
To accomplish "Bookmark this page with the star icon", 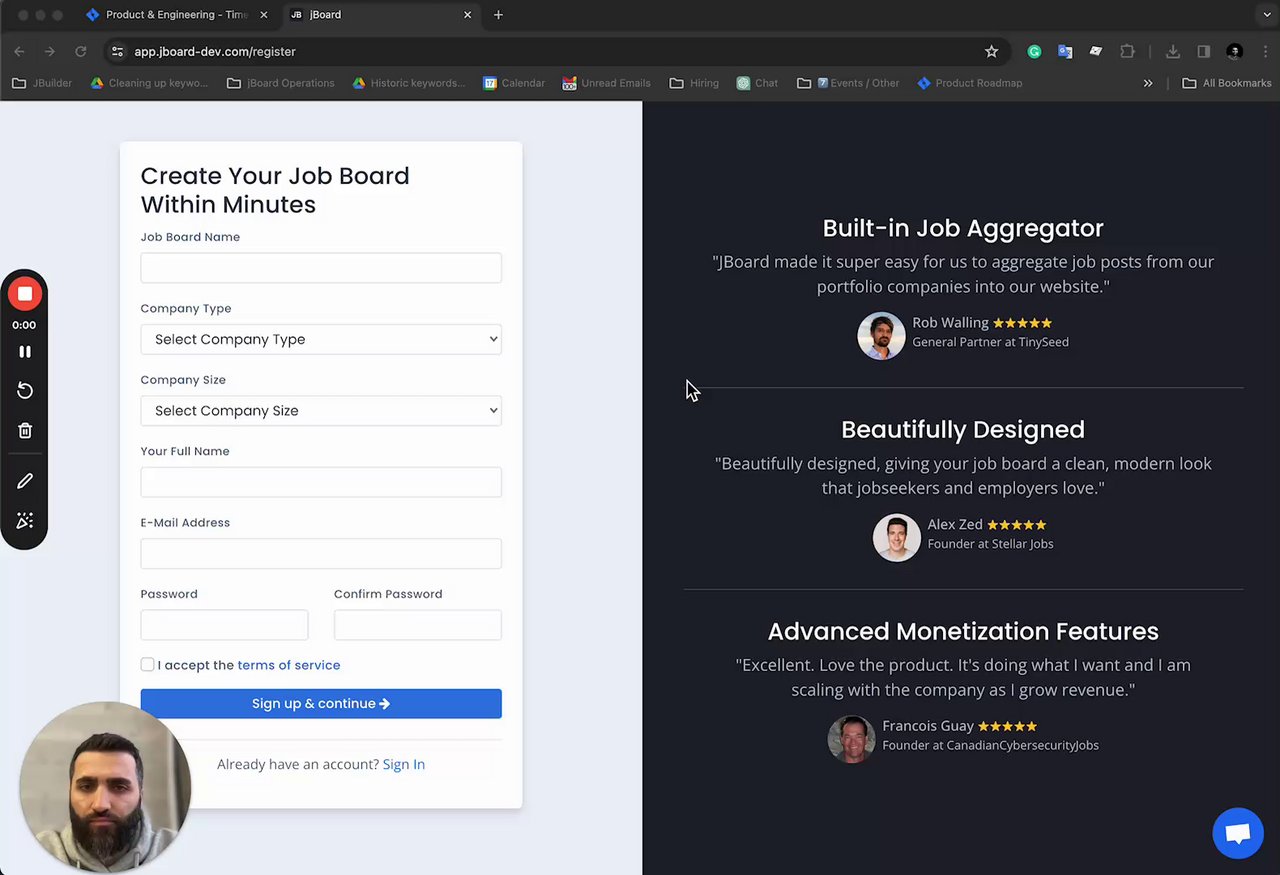I will point(991,51).
